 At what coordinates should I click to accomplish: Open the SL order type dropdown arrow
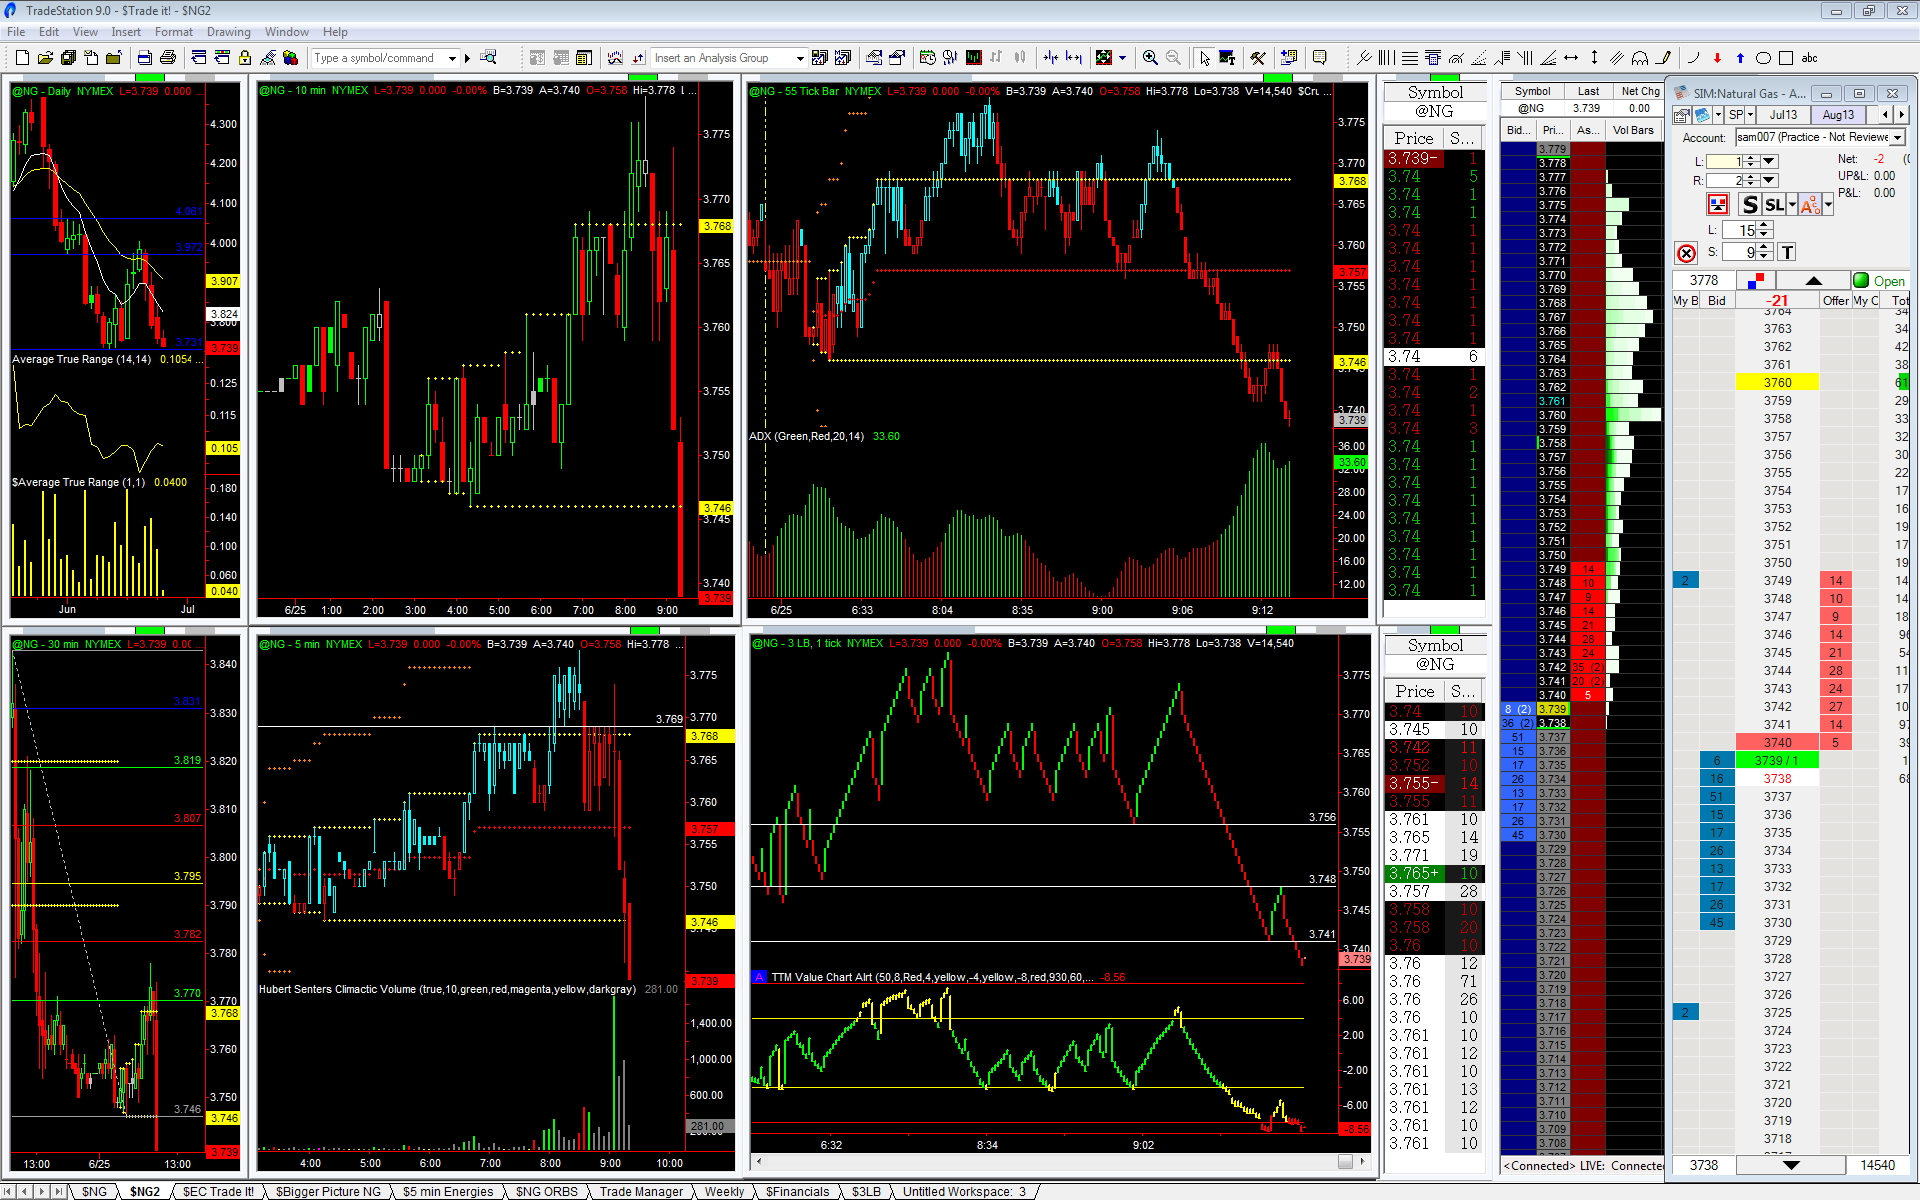click(1791, 204)
